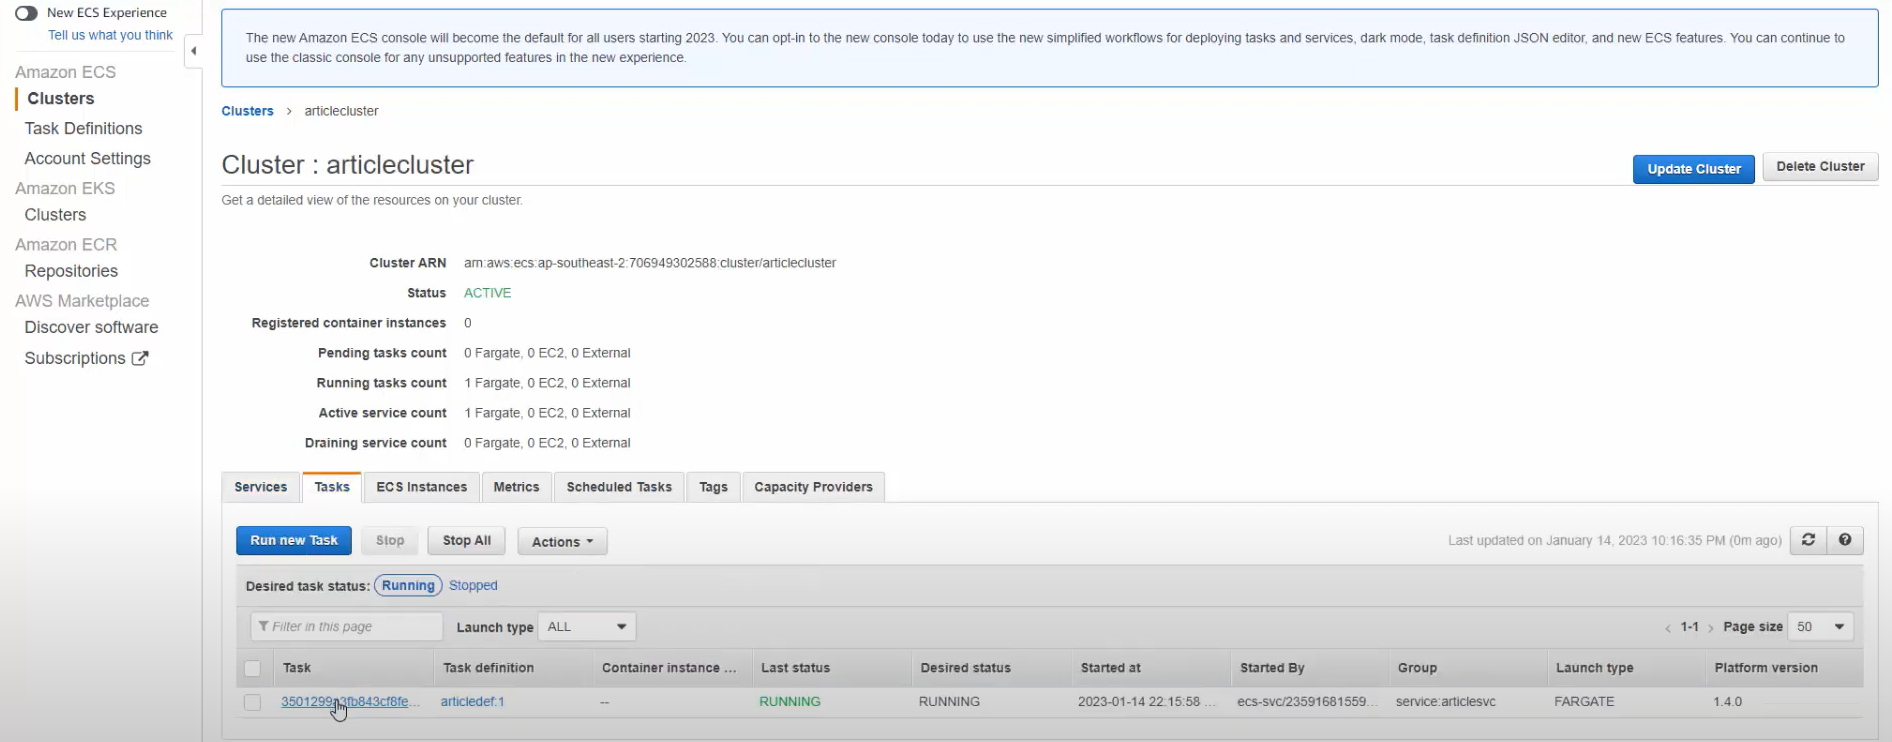Click the Stop All button
Screen dimensions: 1892x742
coord(467,540)
